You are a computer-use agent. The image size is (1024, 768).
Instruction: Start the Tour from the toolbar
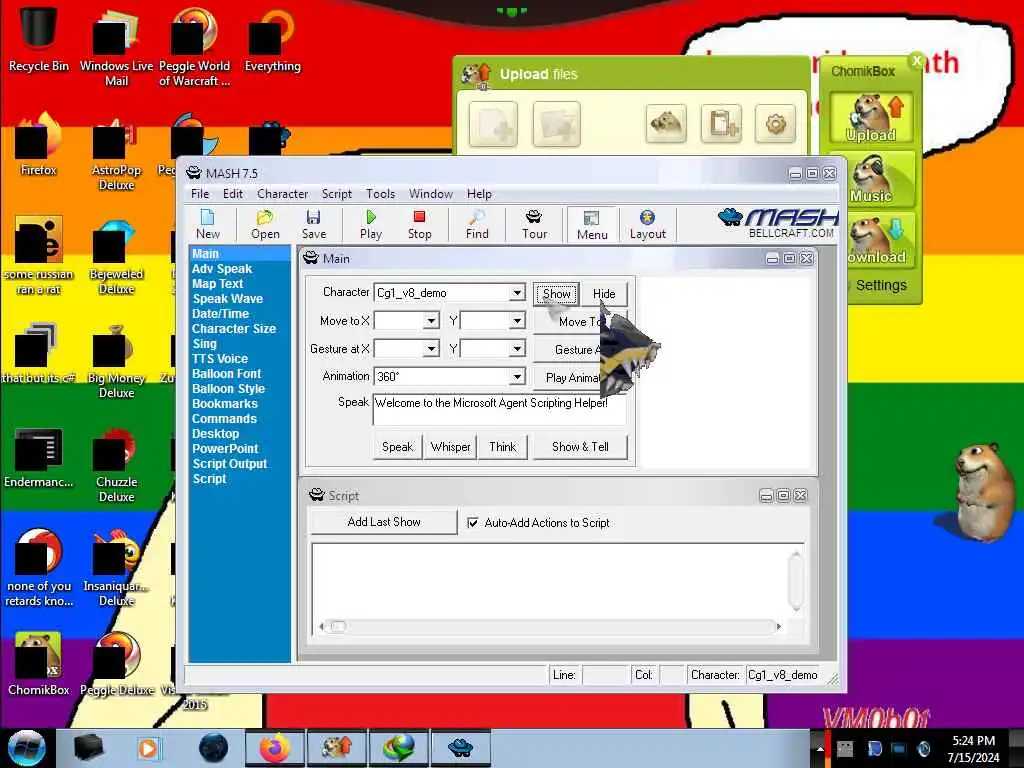[534, 225]
